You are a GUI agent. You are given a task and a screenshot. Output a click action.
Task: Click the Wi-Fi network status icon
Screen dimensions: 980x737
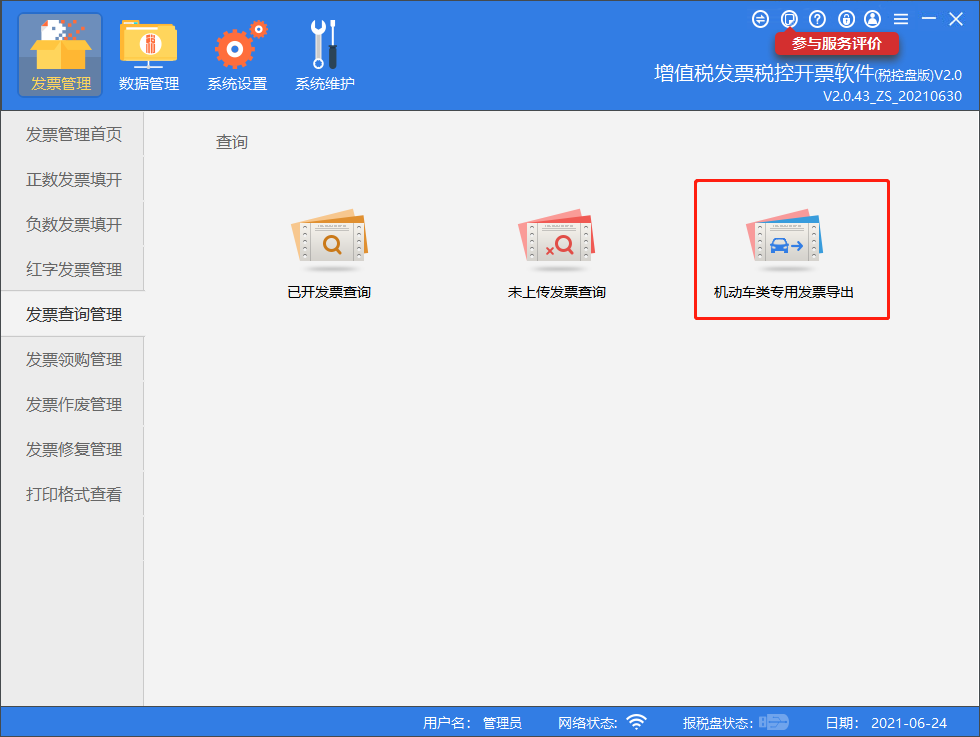pyautogui.click(x=636, y=722)
